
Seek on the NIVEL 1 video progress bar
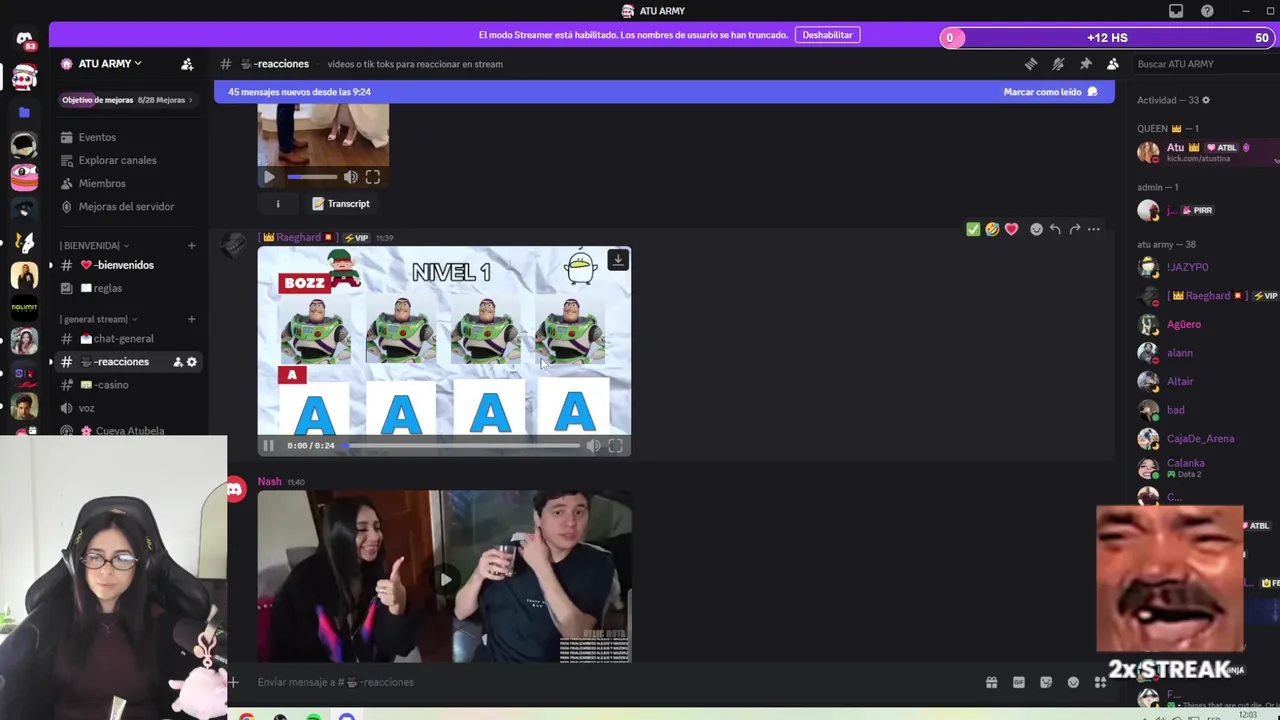coord(462,445)
